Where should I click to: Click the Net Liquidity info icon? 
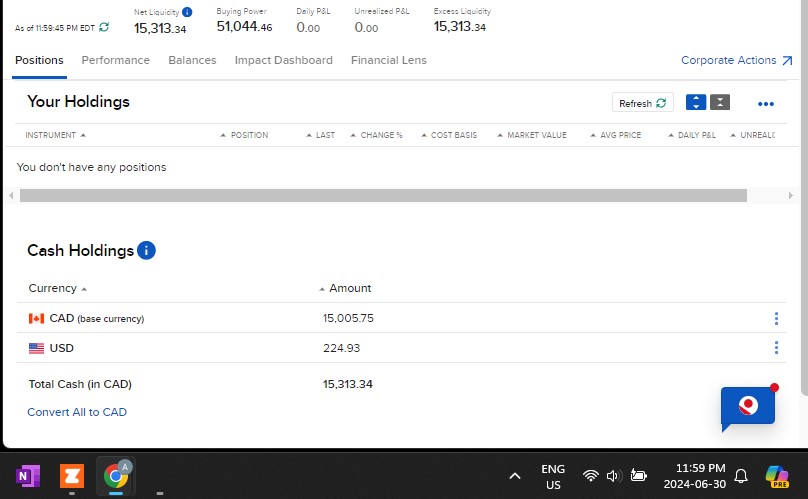(x=187, y=12)
